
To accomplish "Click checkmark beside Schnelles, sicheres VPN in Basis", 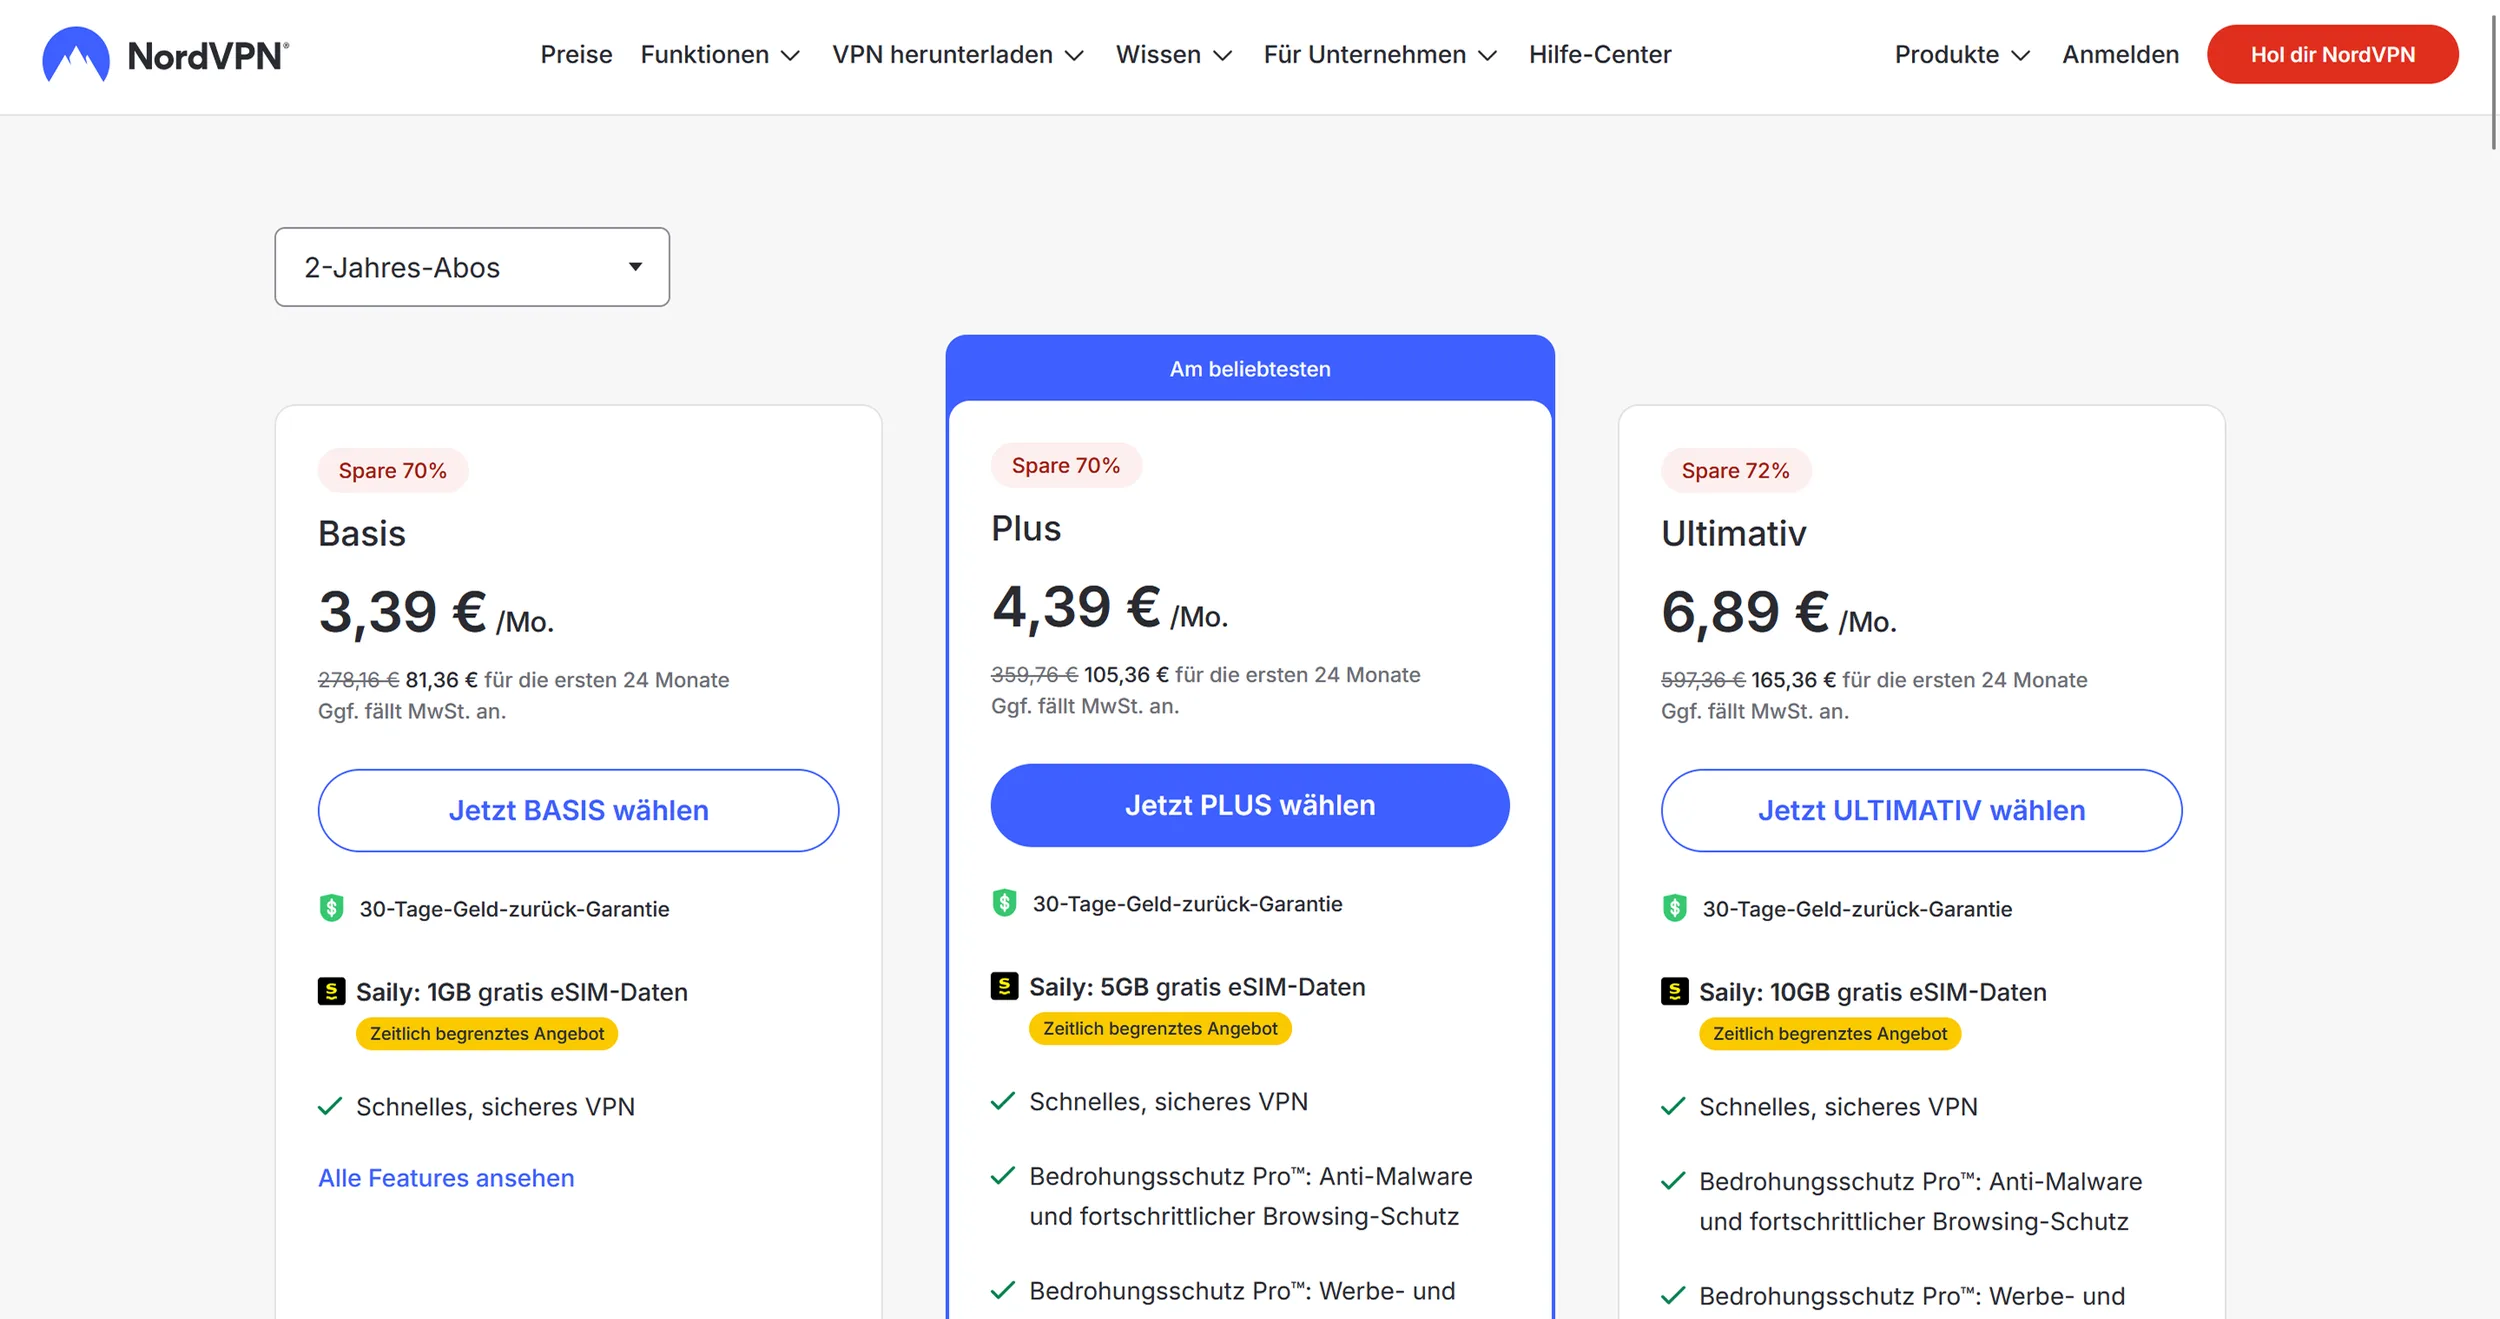I will [x=330, y=1106].
